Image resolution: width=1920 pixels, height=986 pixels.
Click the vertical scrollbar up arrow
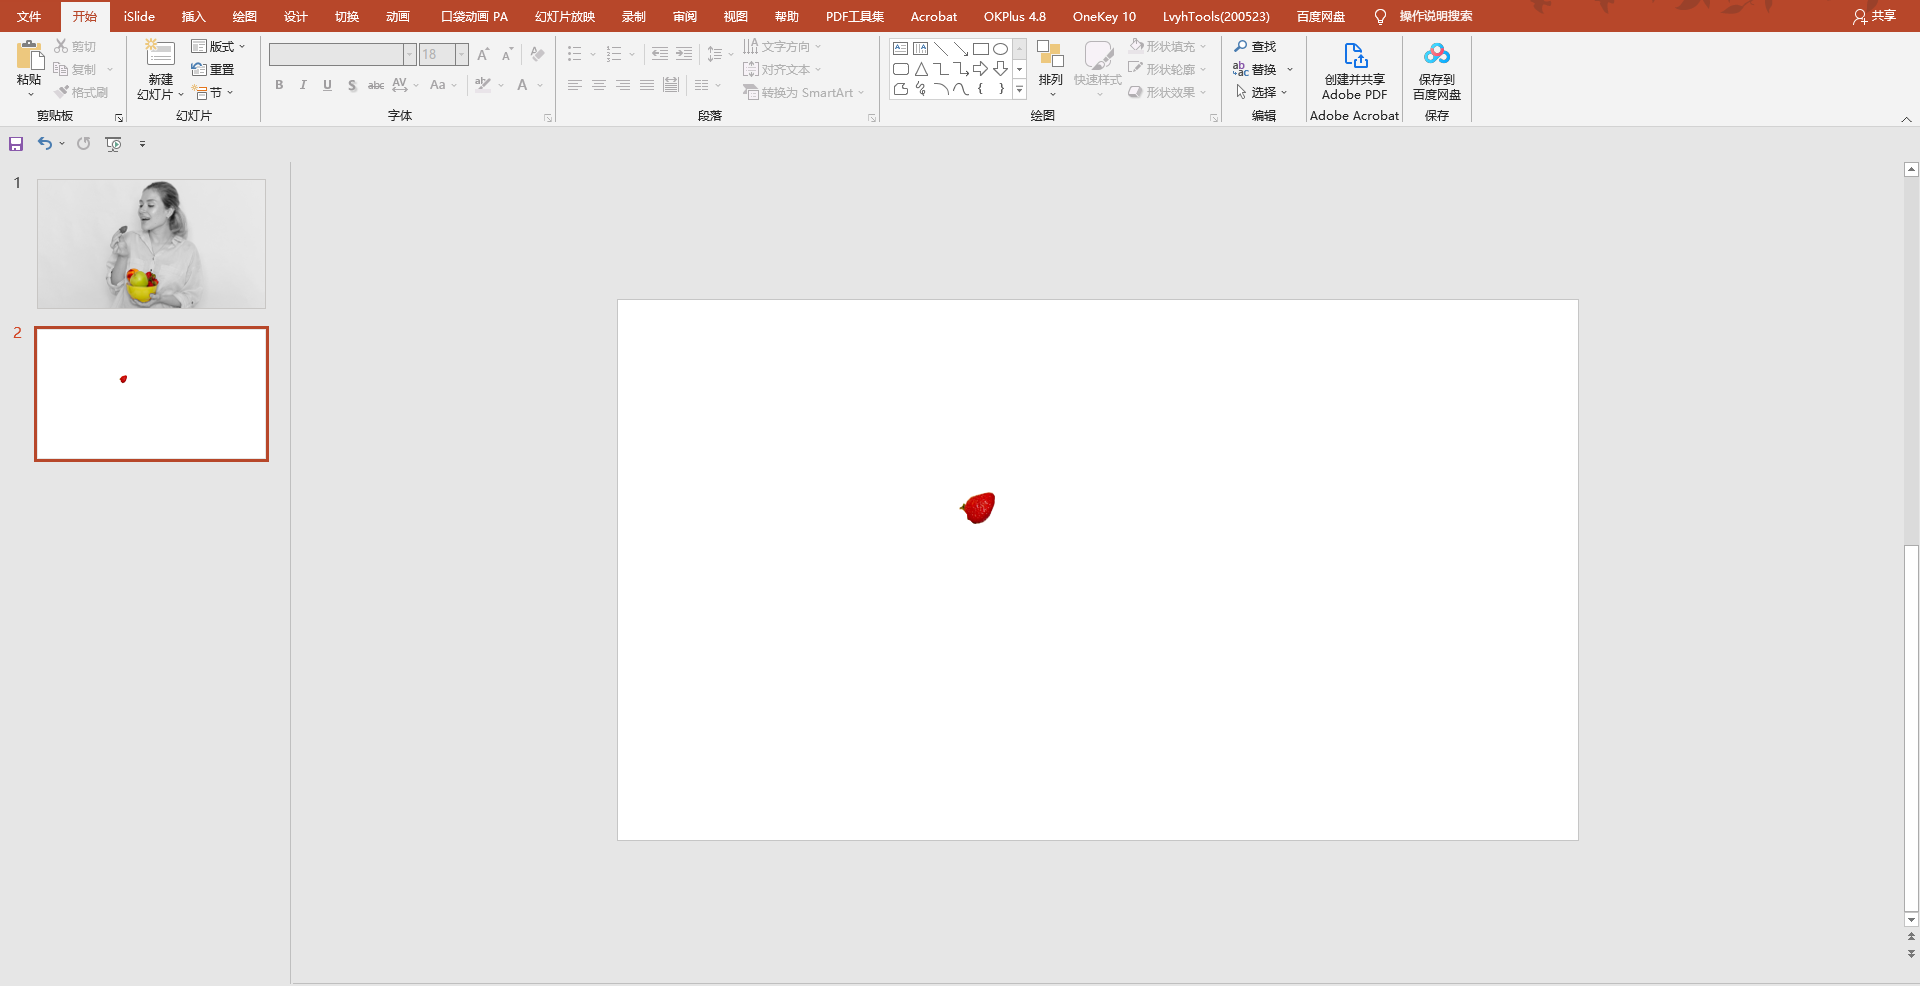click(x=1911, y=170)
